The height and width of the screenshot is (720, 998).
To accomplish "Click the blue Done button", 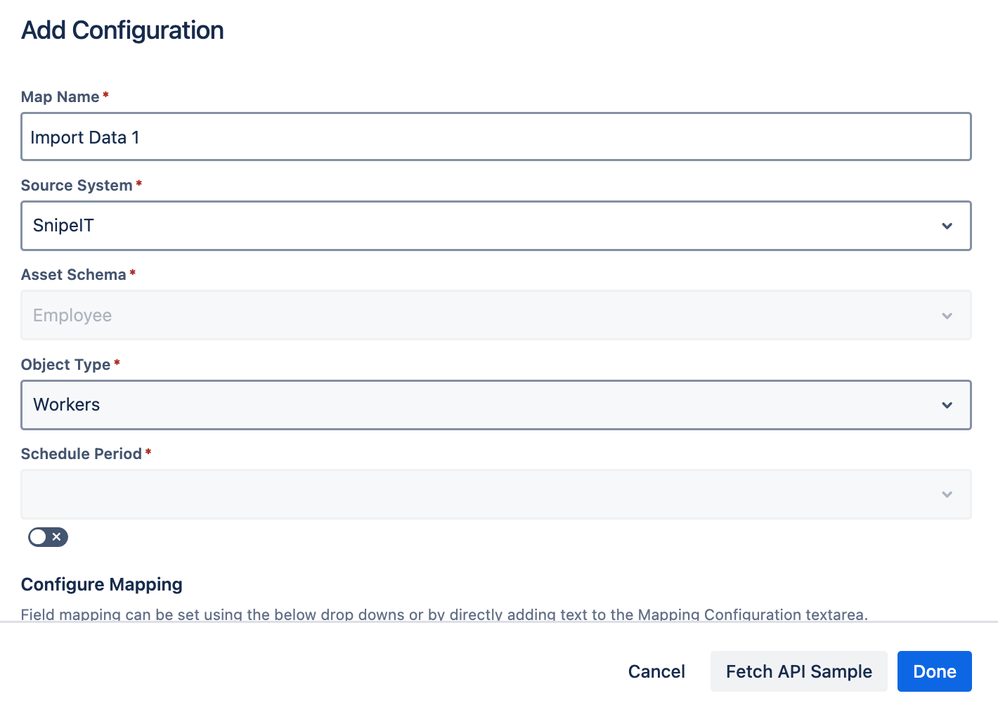I will point(934,671).
